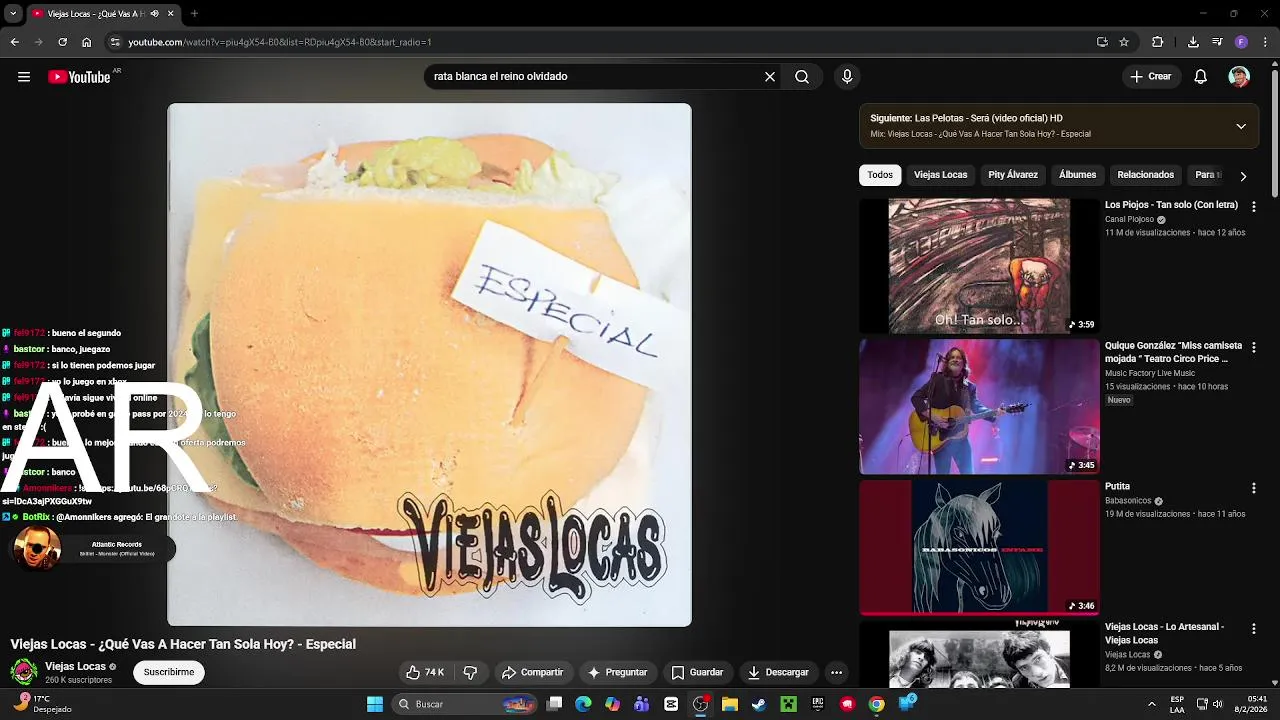The width and height of the screenshot is (1280, 720).
Task: Clear the search box with the X
Action: pos(770,77)
